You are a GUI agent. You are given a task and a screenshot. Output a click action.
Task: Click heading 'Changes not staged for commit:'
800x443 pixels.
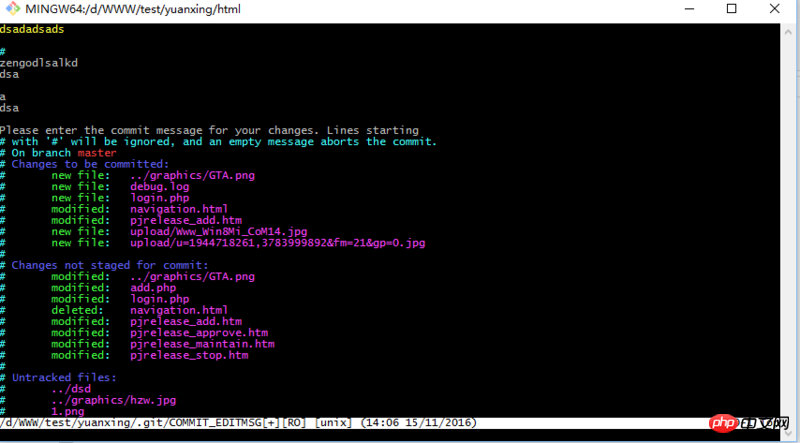[x=110, y=265]
